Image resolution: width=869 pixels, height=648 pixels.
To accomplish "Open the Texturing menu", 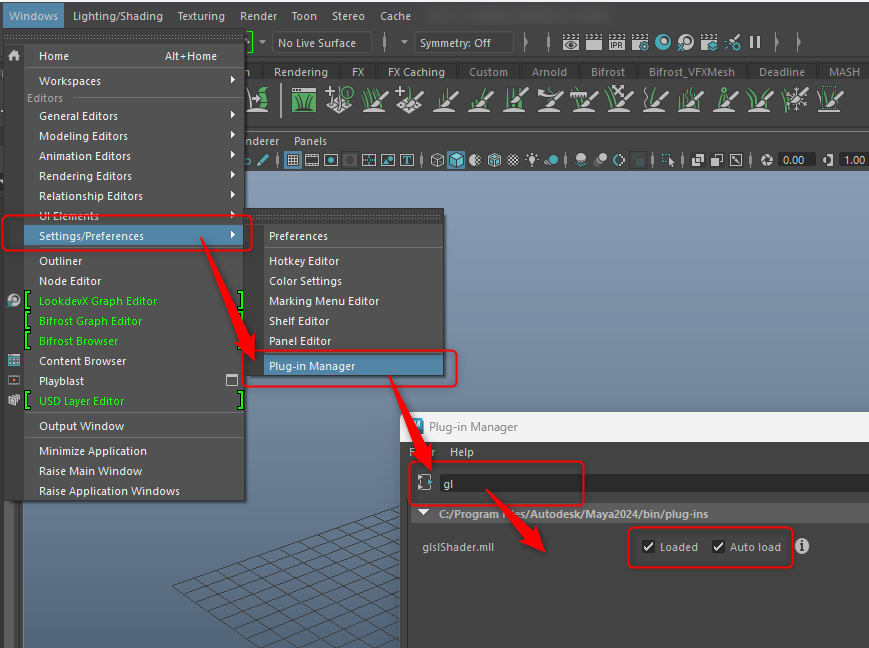I will coord(201,16).
